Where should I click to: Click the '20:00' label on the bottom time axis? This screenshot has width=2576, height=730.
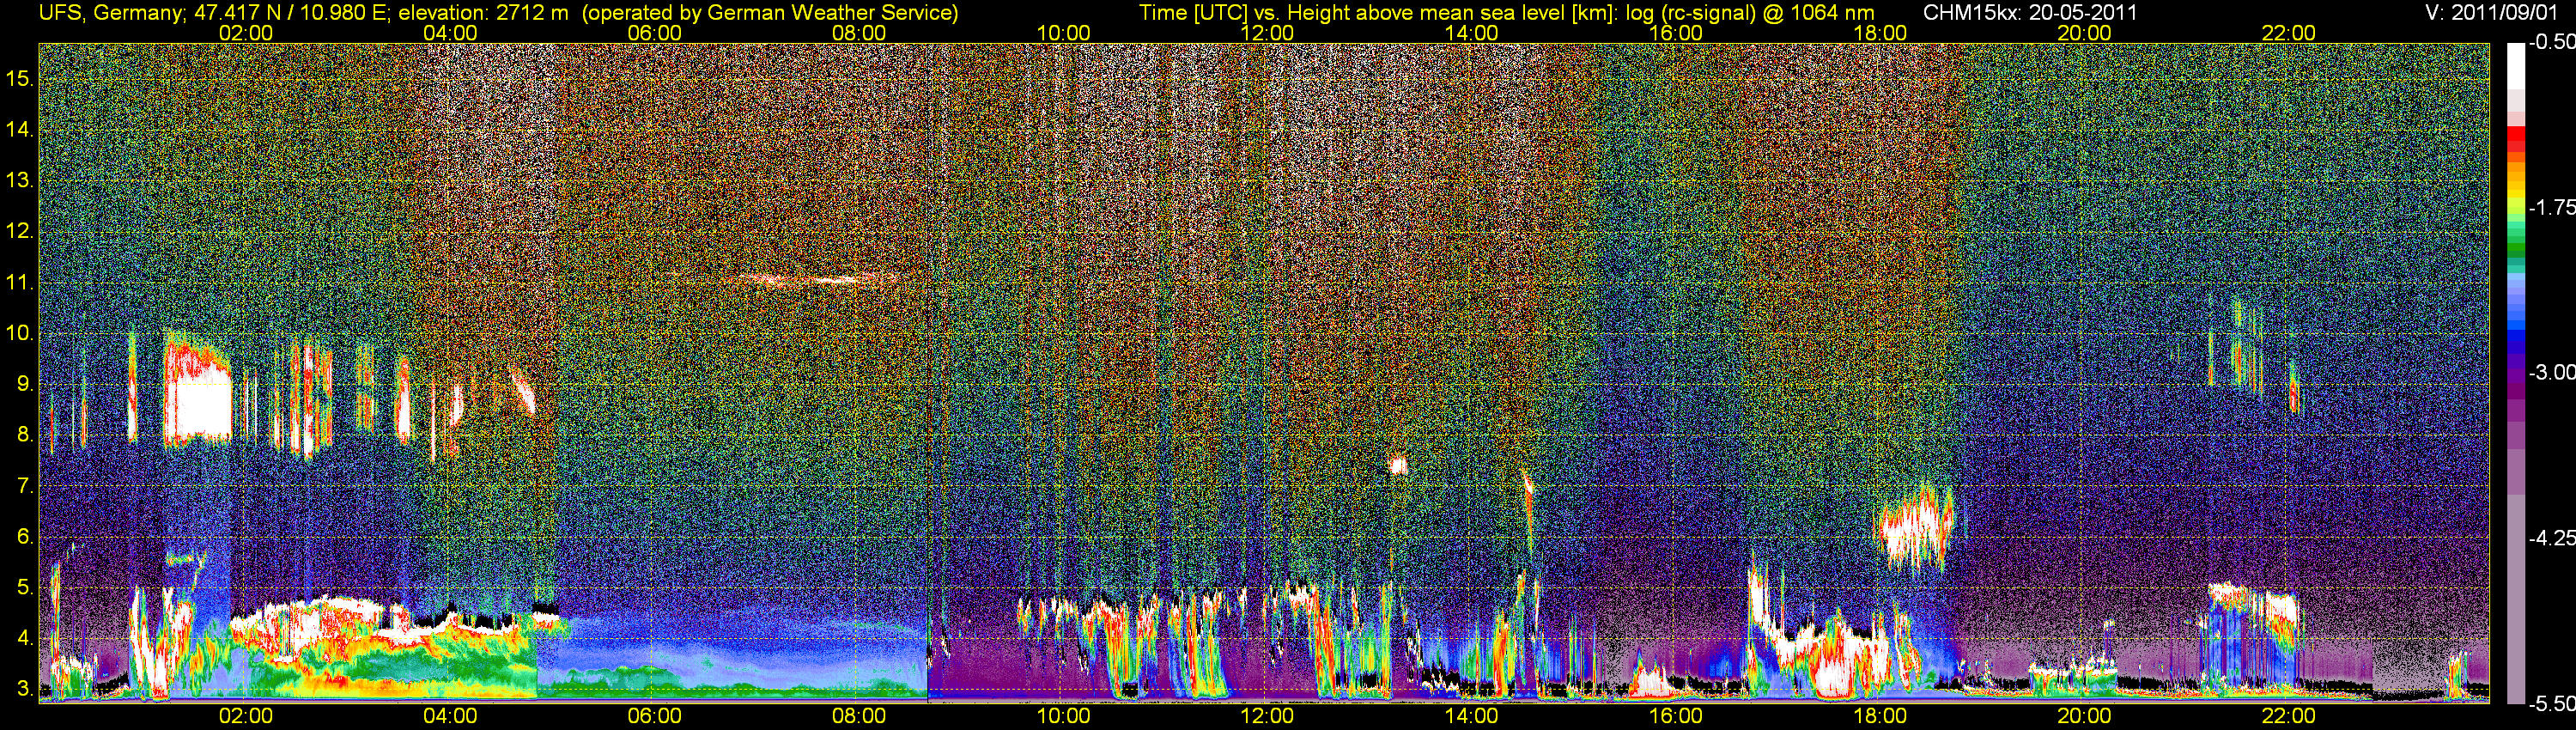point(2084,716)
